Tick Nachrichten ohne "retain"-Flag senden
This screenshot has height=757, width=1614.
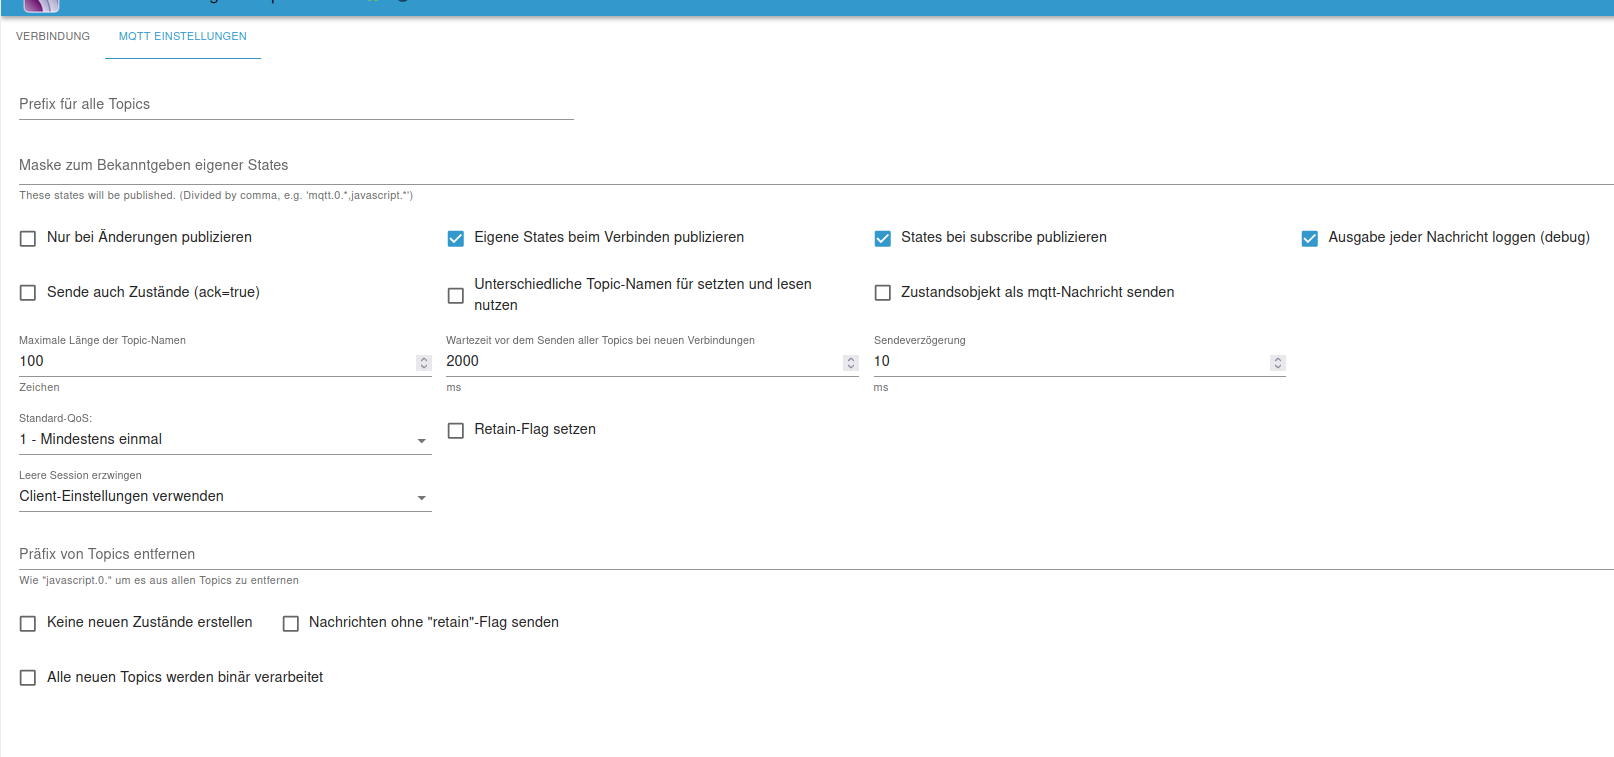point(291,623)
